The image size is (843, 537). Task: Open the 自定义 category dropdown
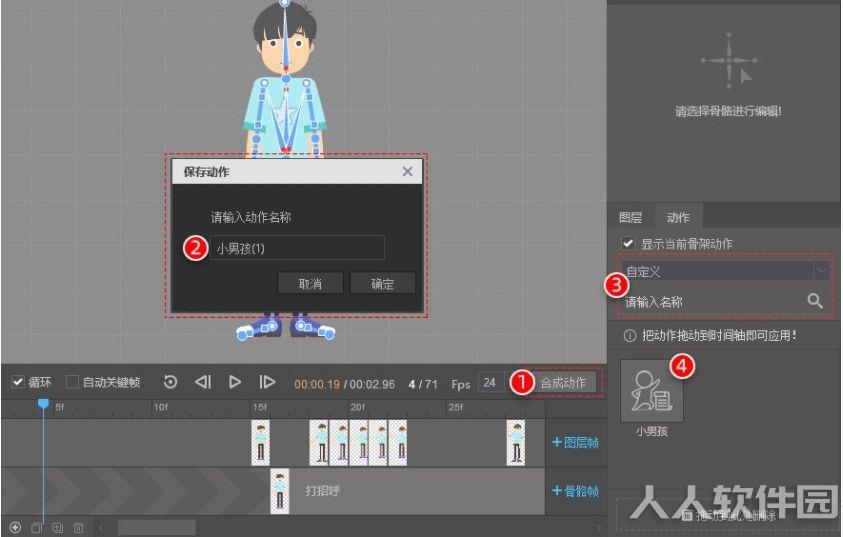[x=725, y=271]
